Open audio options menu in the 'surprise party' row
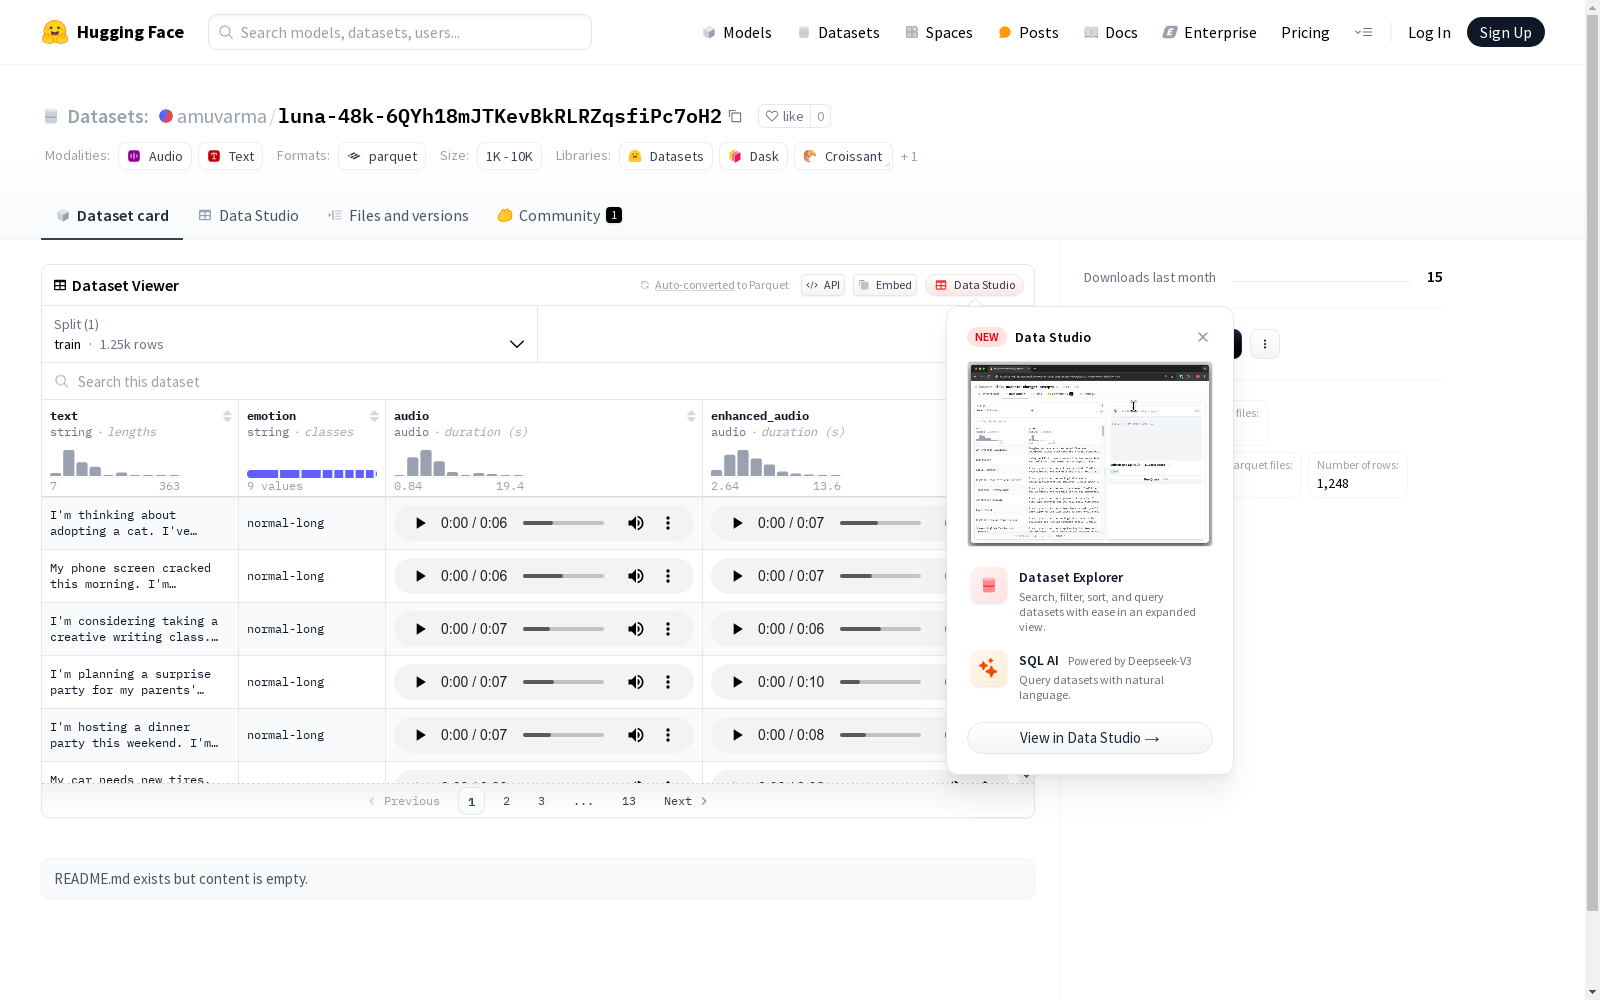 (x=668, y=682)
